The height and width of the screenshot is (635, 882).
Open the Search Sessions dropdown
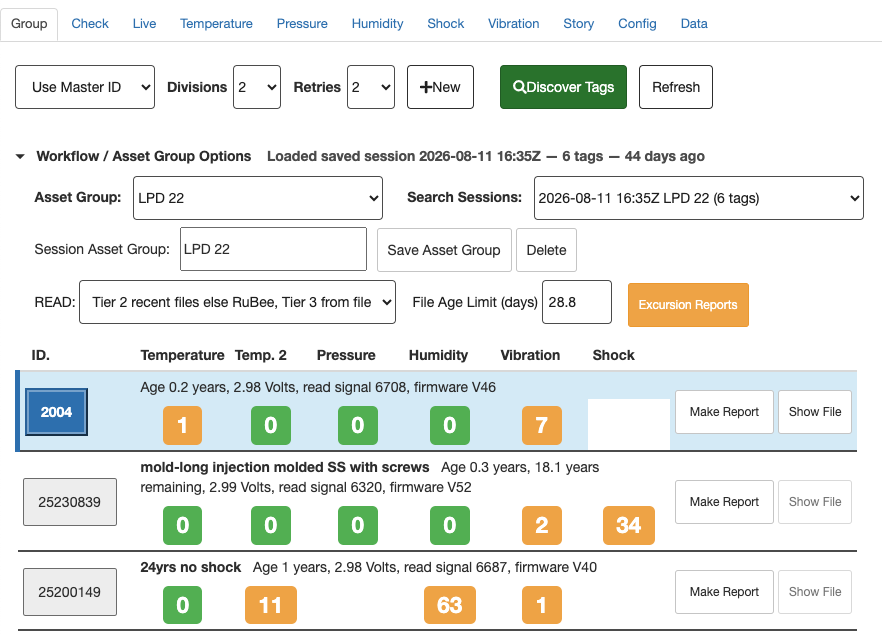point(699,198)
